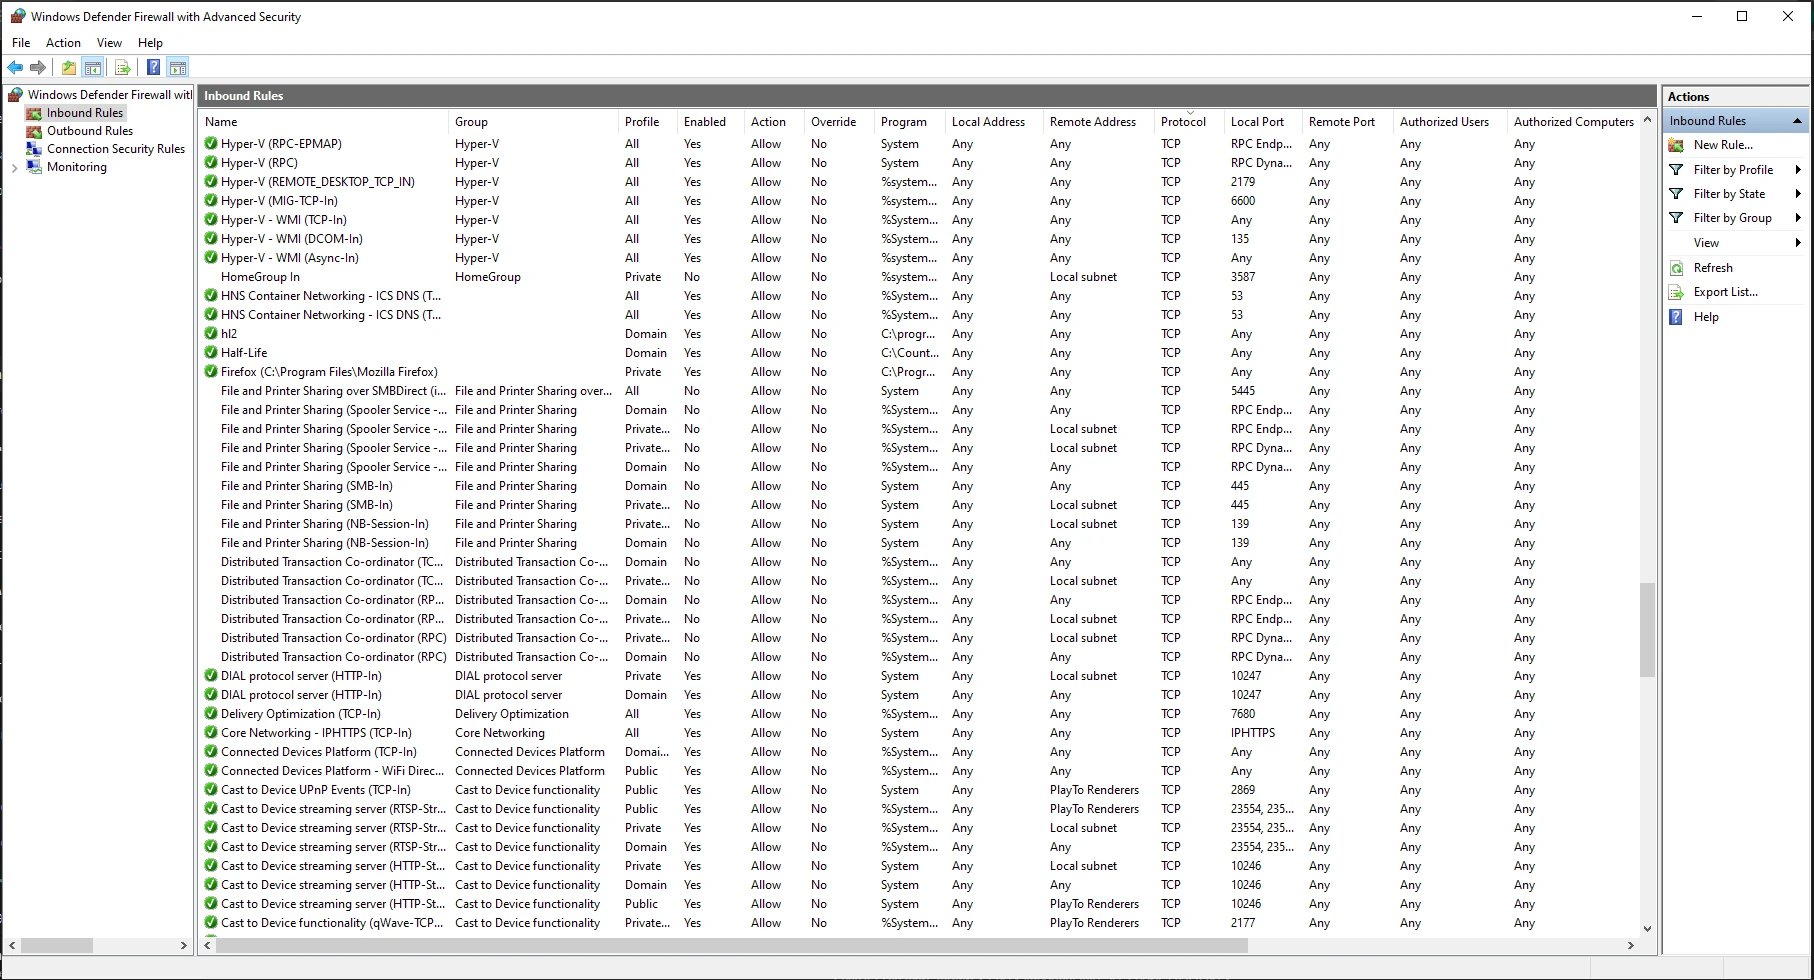1814x980 pixels.
Task: Click the vertical scrollbar thumb of rules list
Action: (x=1647, y=630)
